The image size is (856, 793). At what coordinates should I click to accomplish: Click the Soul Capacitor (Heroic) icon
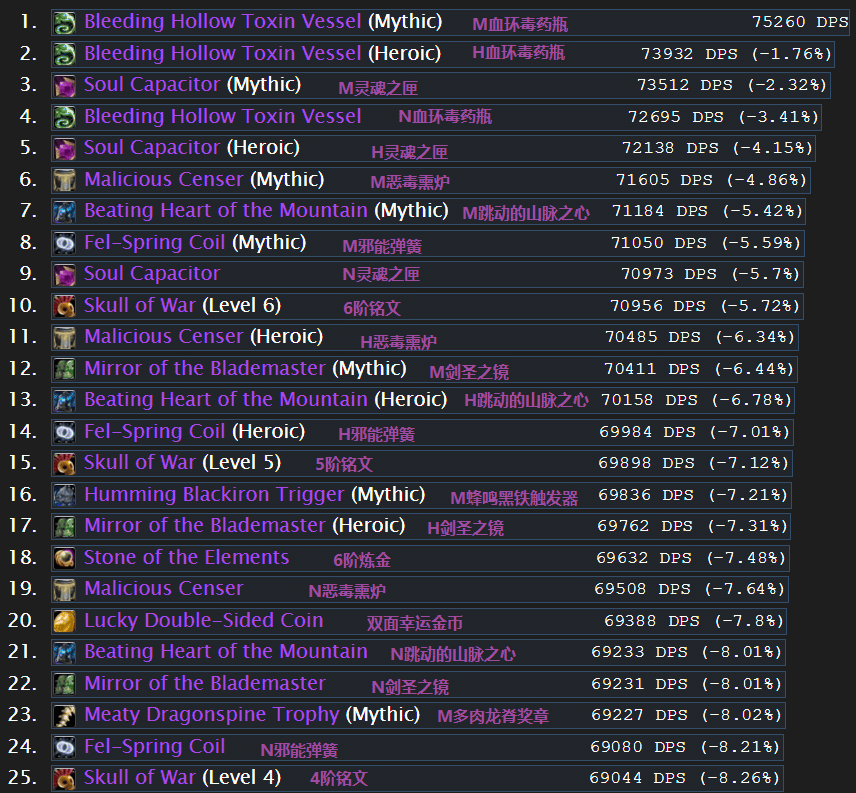point(64,149)
